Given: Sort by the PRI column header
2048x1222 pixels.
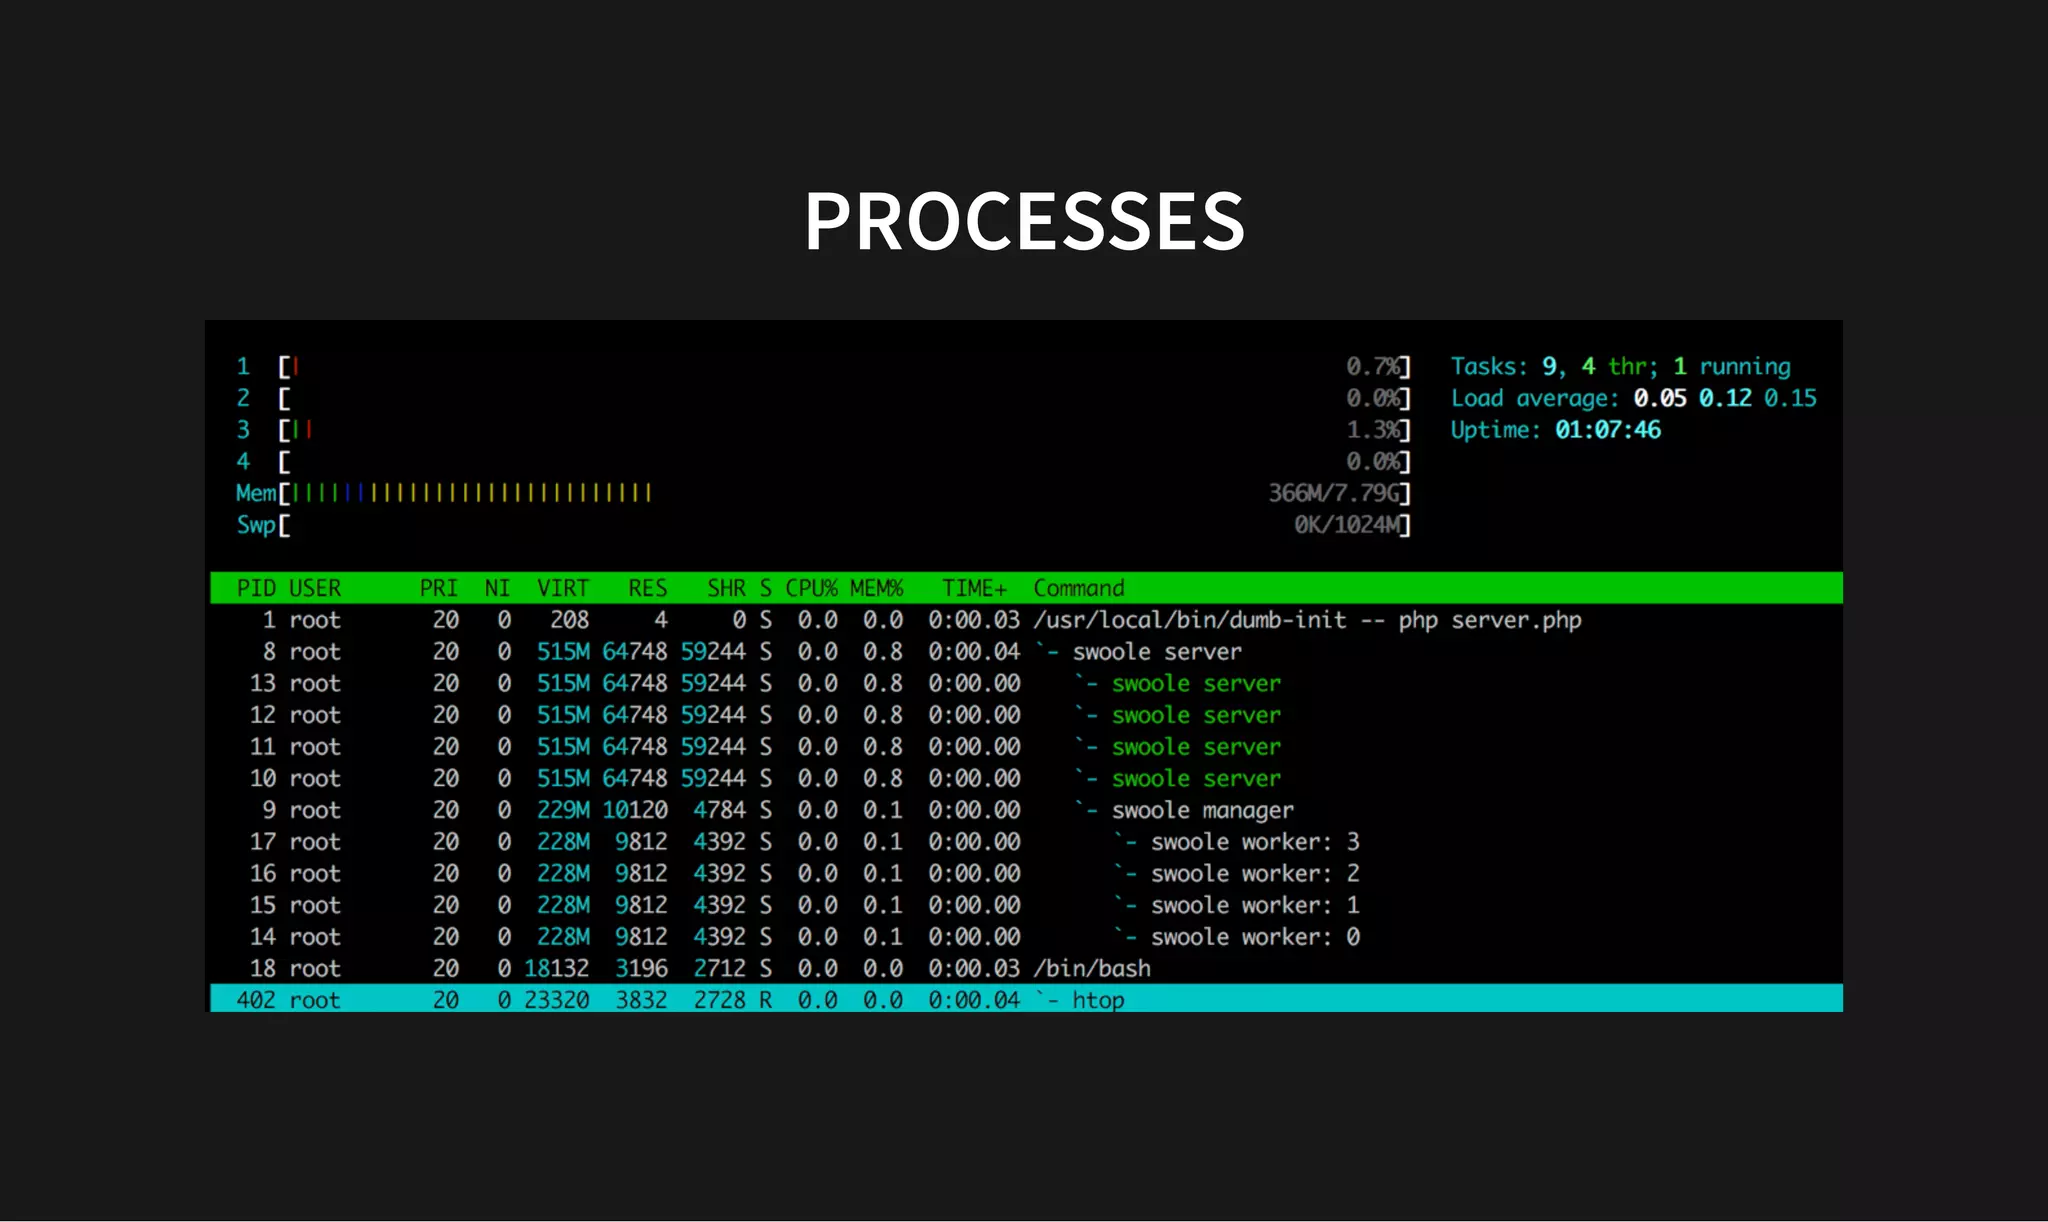Looking at the screenshot, I should 438,588.
